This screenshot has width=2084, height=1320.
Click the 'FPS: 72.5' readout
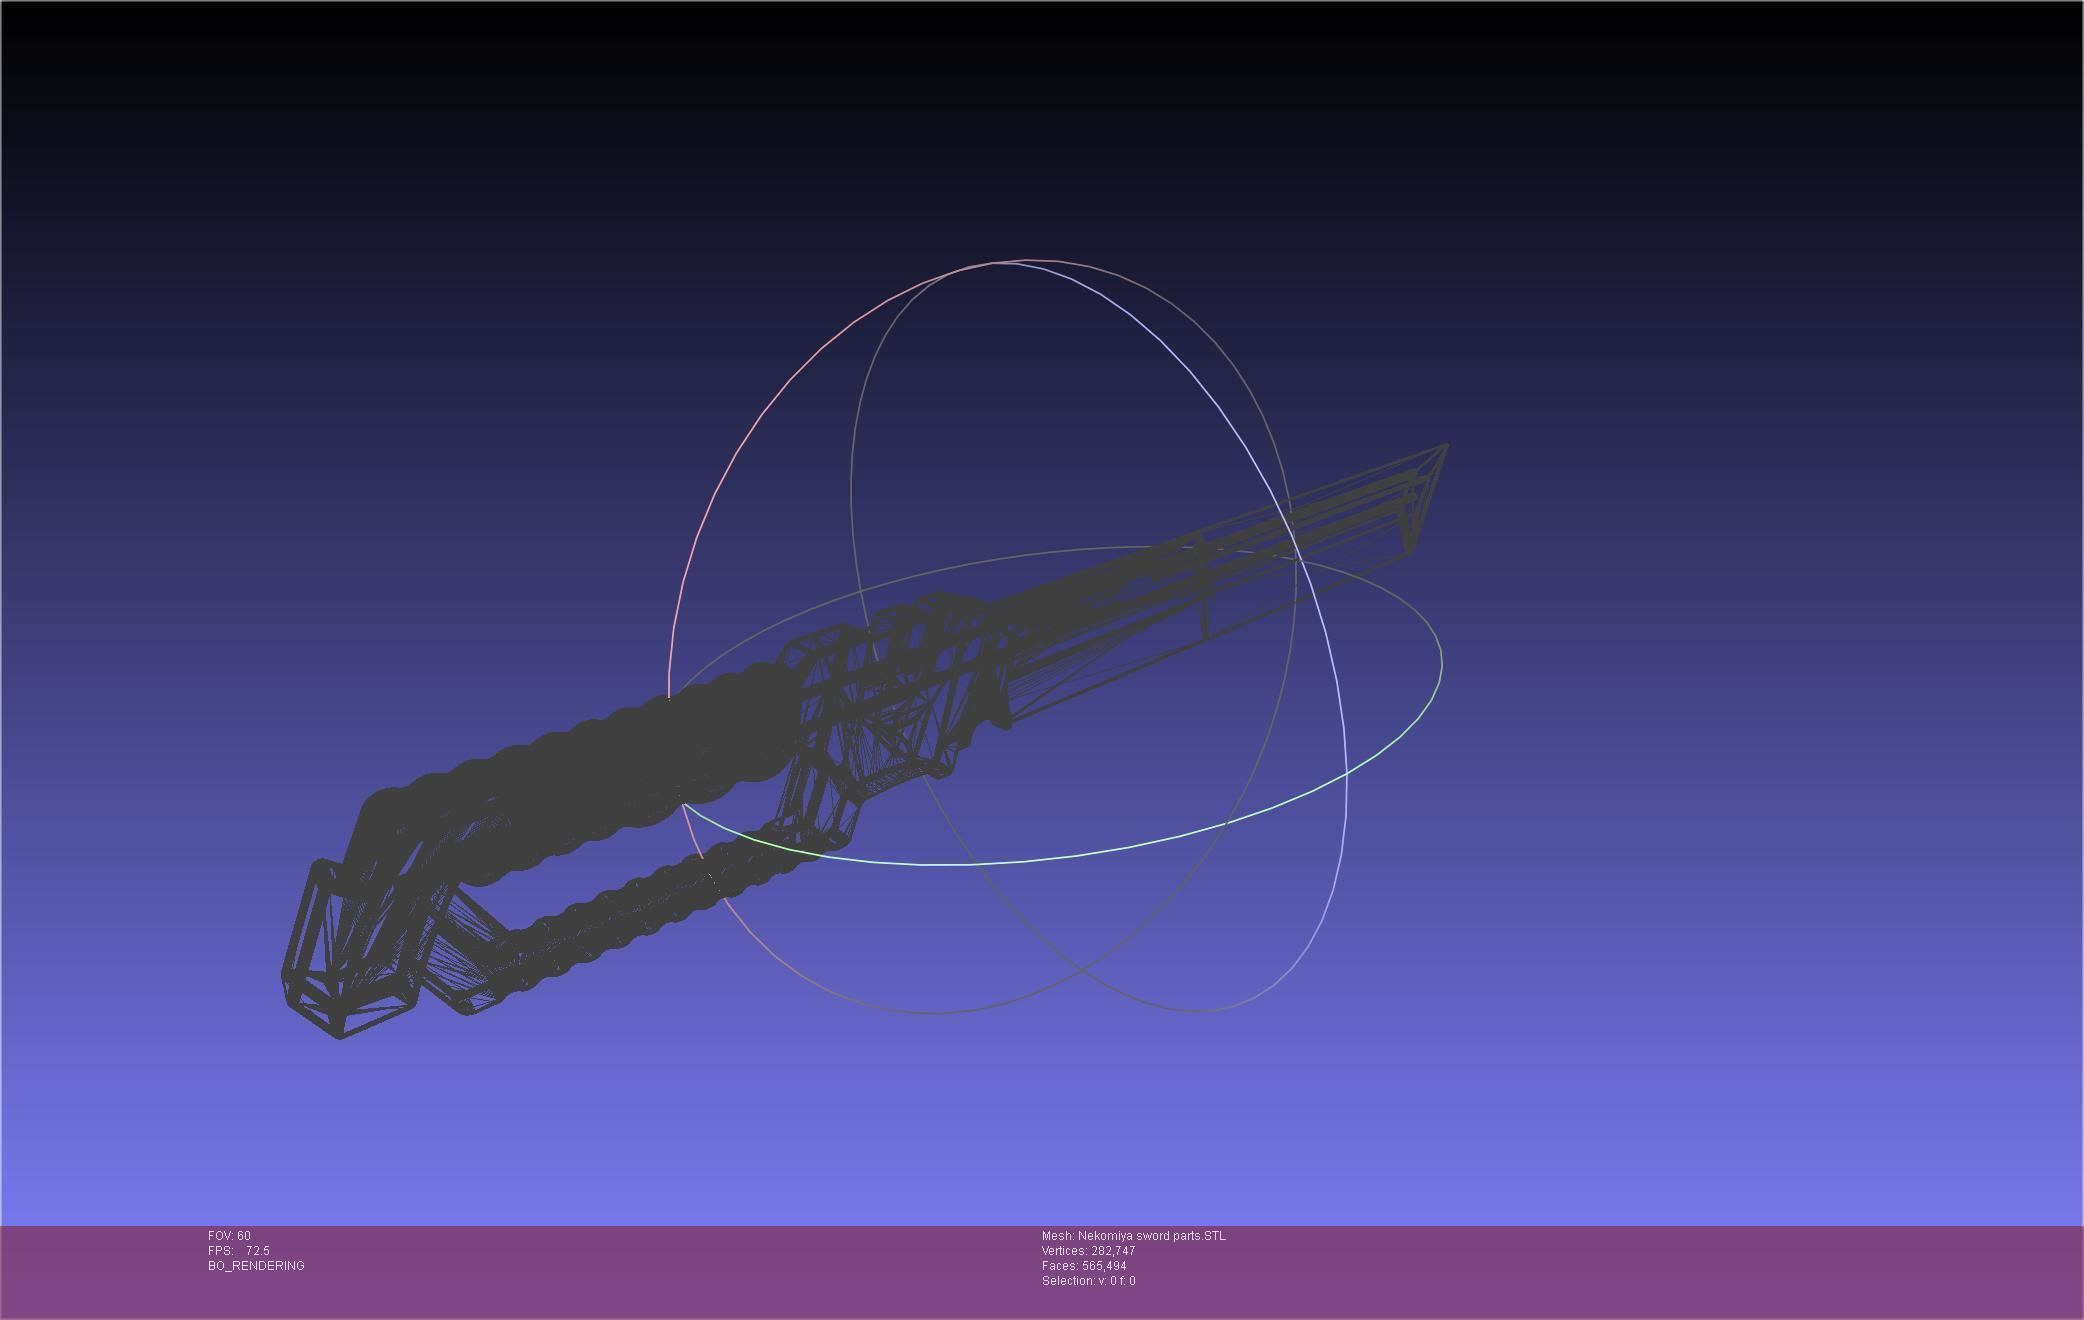[238, 1251]
